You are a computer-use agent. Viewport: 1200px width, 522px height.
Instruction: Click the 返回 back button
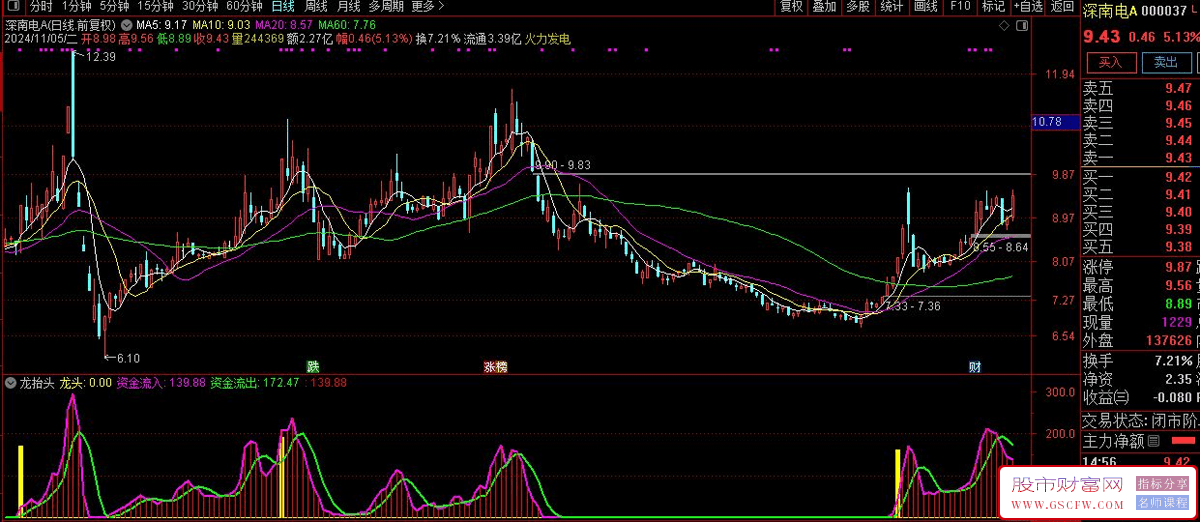1062,6
